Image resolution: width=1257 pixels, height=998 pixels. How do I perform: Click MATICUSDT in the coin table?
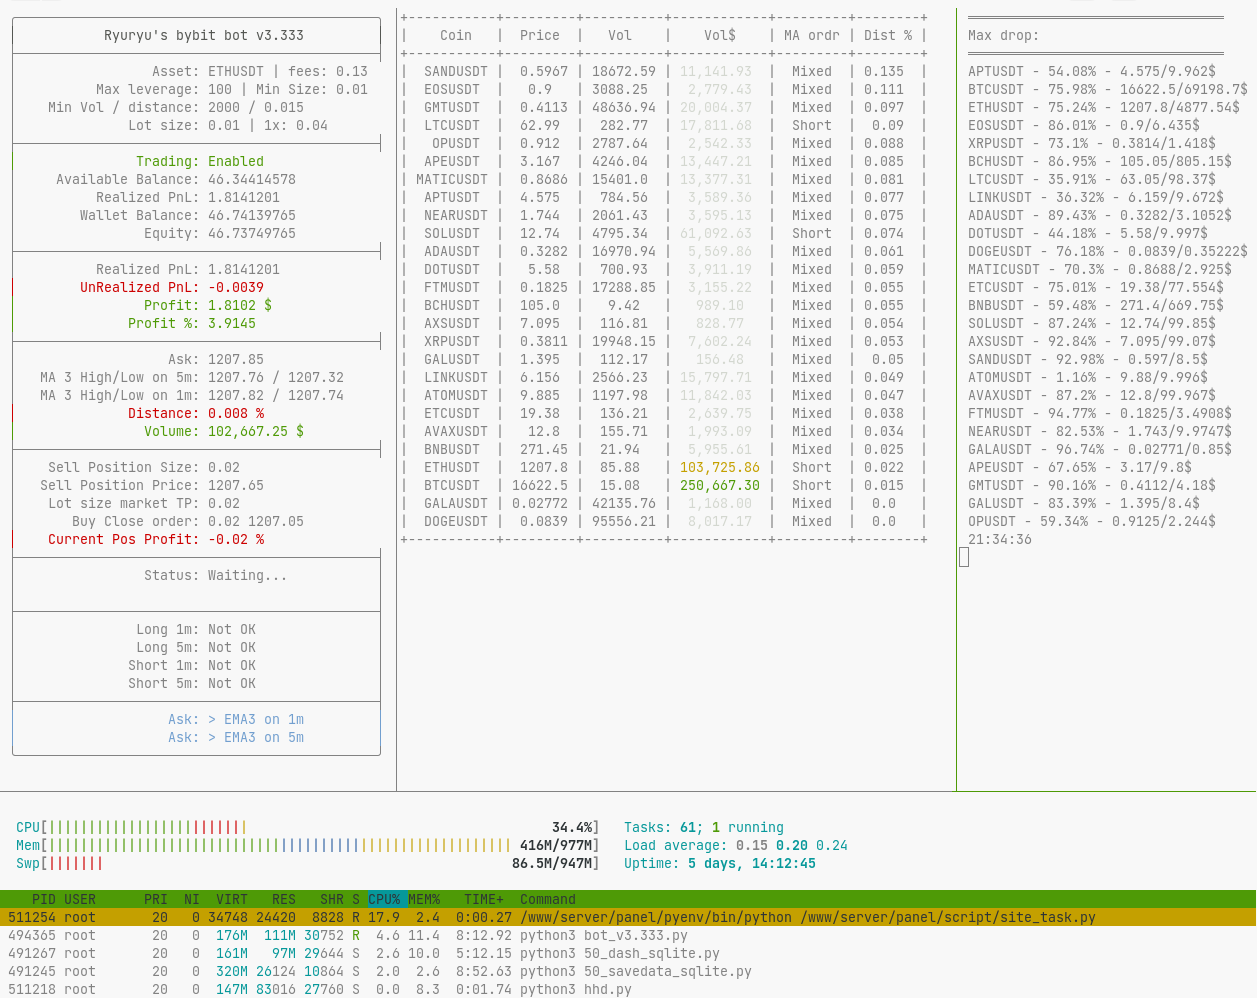click(452, 179)
